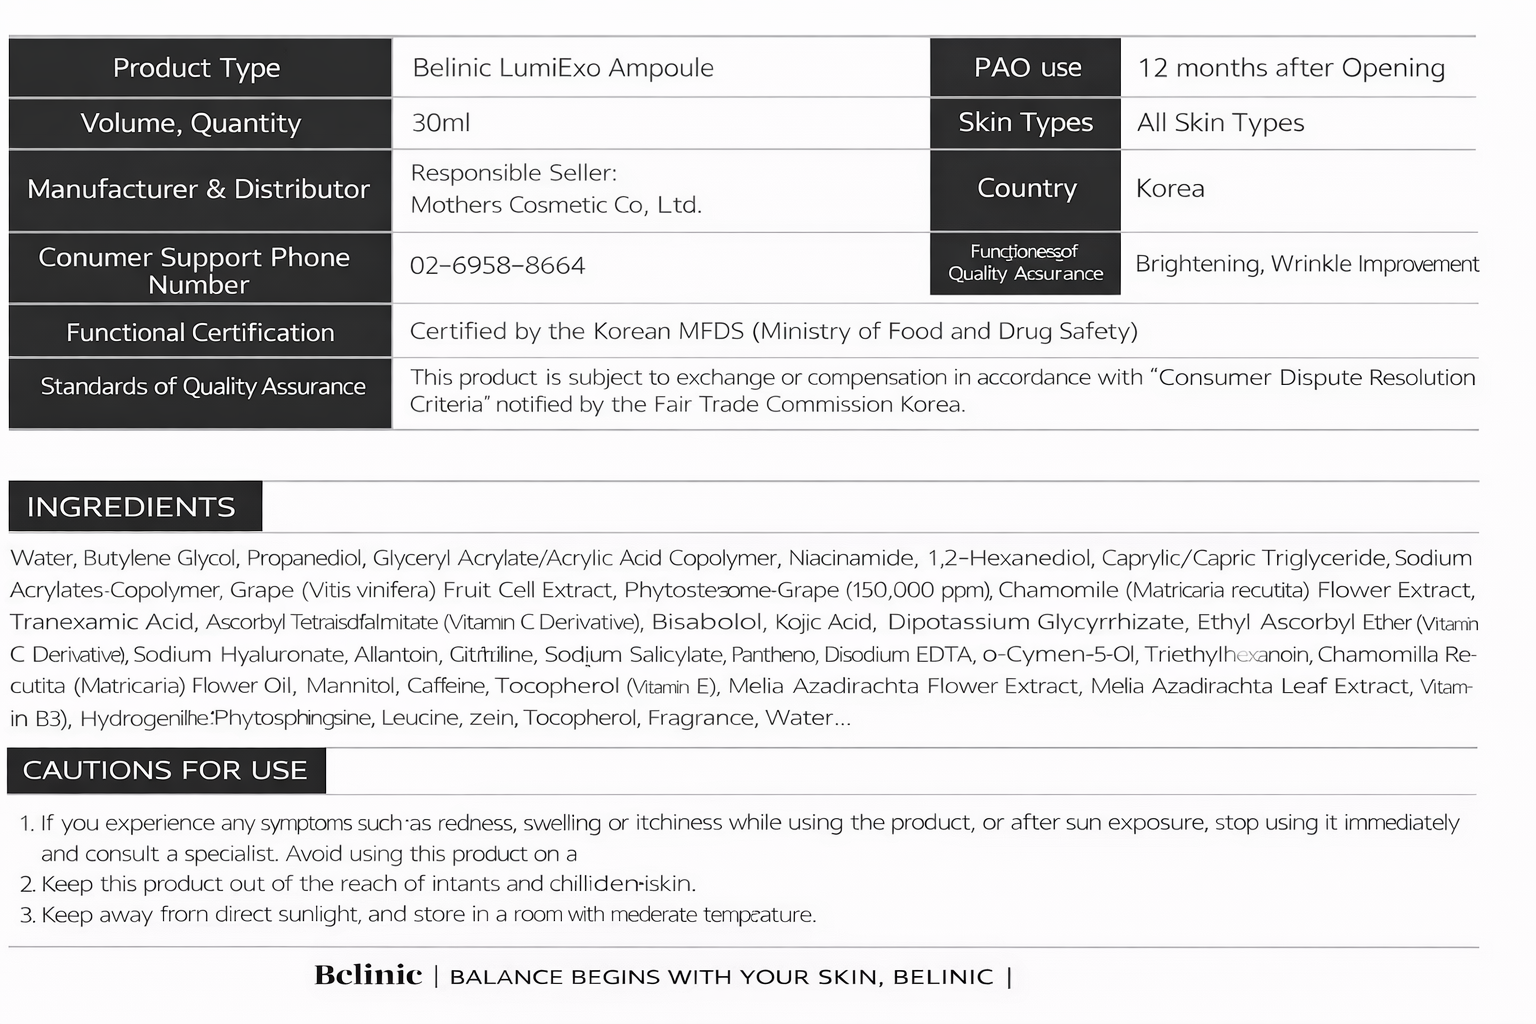This screenshot has width=1536, height=1024.
Task: Click the Belinic brand logo at bottom
Action: pos(368,975)
